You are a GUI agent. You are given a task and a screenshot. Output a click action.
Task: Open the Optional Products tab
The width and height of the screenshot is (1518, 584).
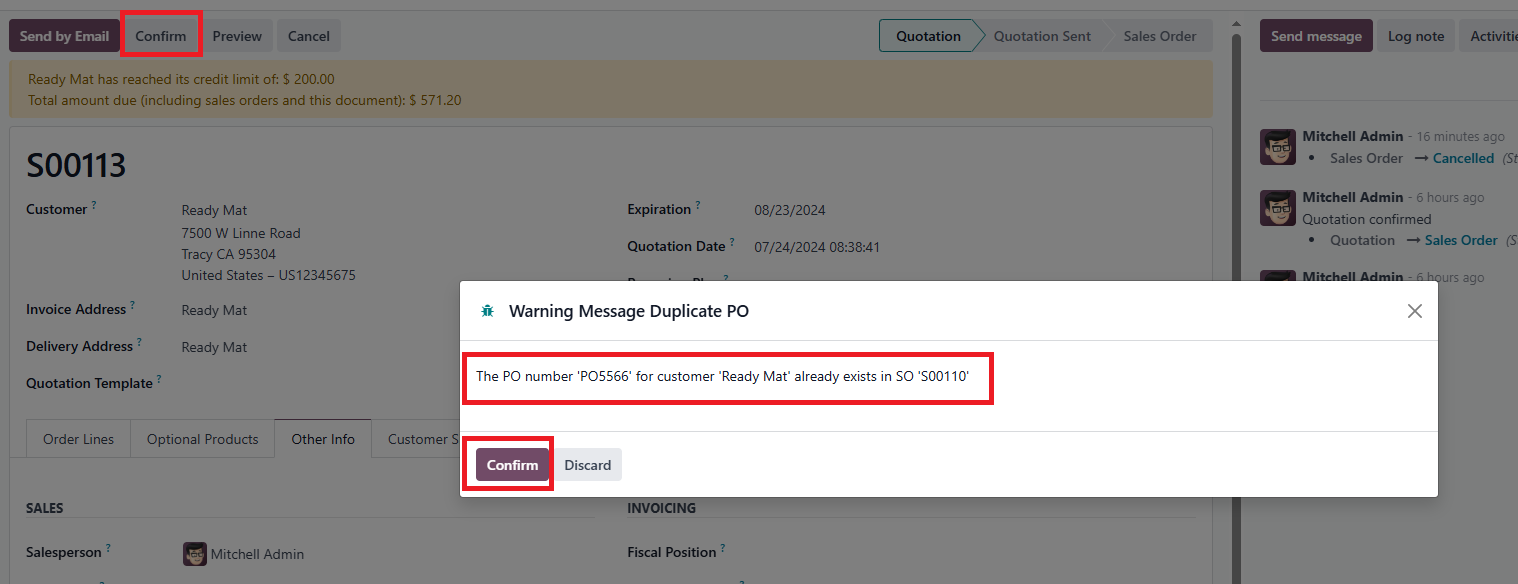click(x=202, y=439)
